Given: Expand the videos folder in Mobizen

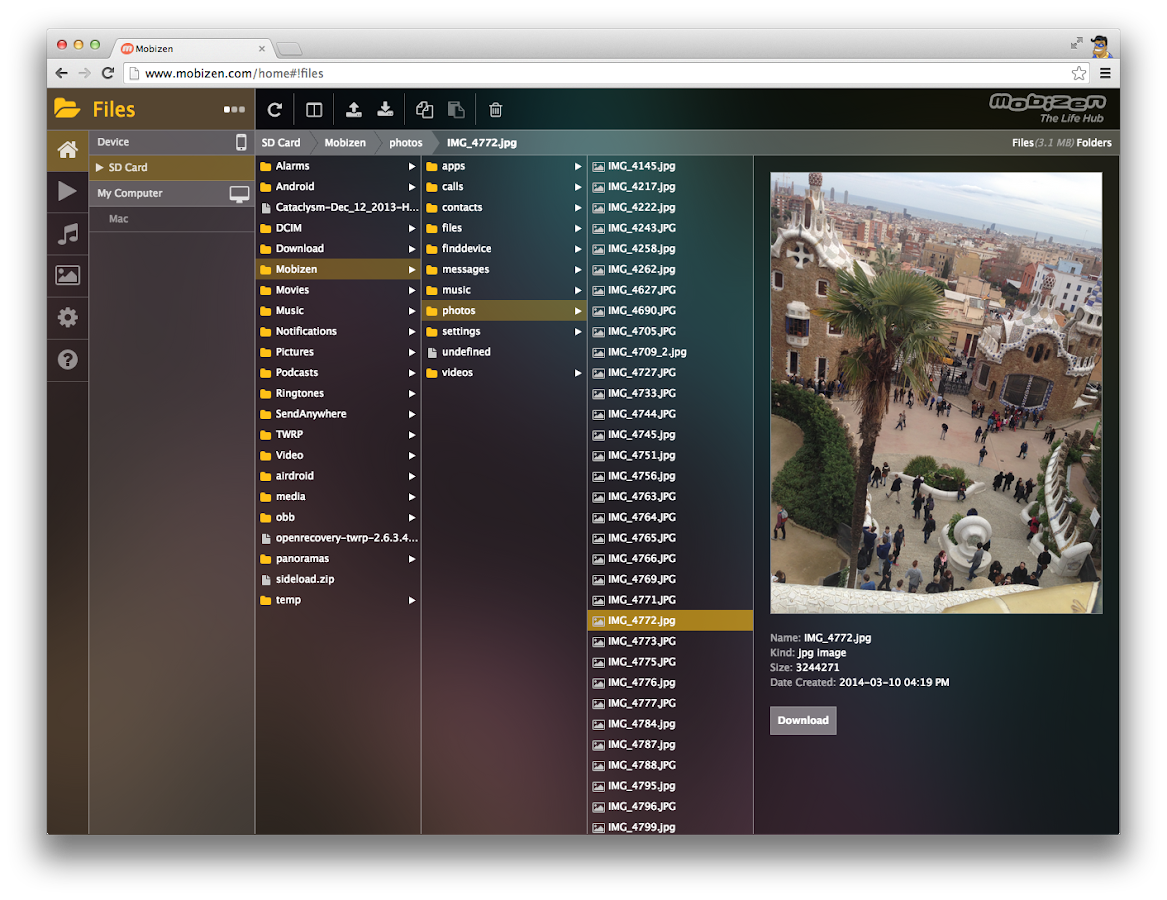Looking at the screenshot, I should point(577,373).
